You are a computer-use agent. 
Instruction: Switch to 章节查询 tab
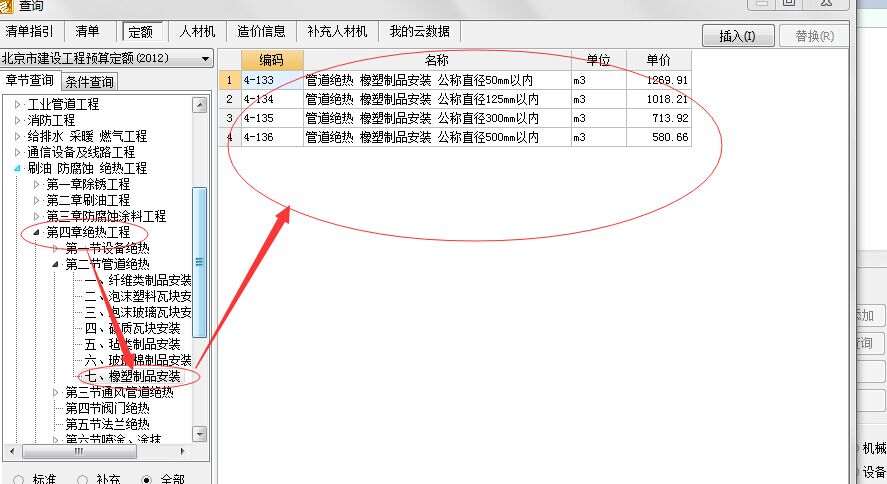click(29, 80)
